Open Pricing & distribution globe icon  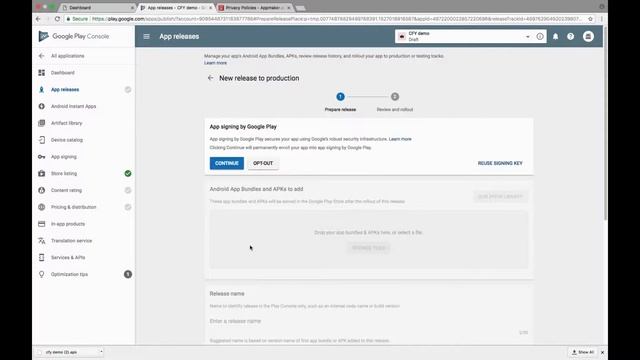pyautogui.click(x=42, y=207)
